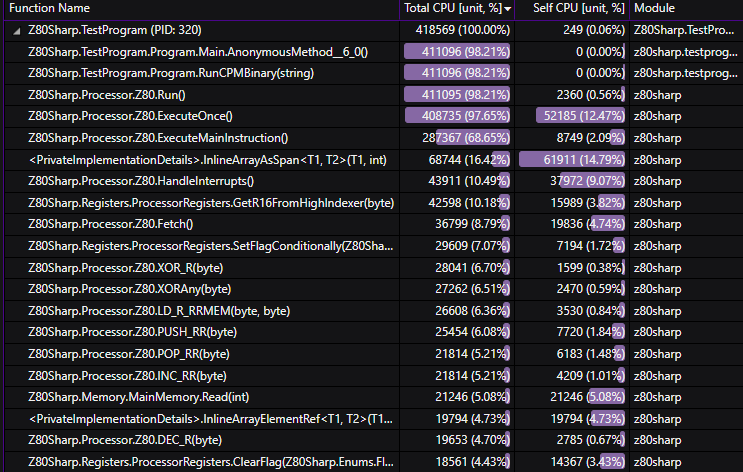
Task: Click module cell in RunCPMBinary row
Action: 685,73
